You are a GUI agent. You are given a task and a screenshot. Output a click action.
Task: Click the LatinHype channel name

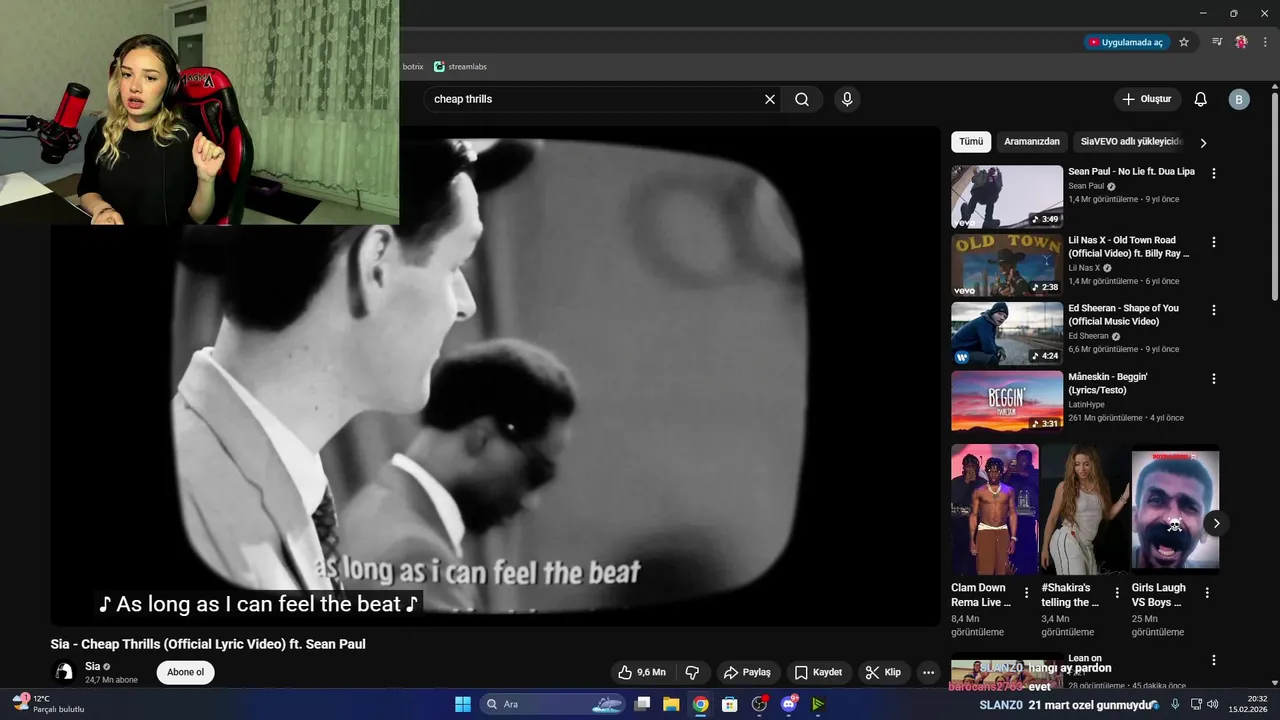point(1086,405)
